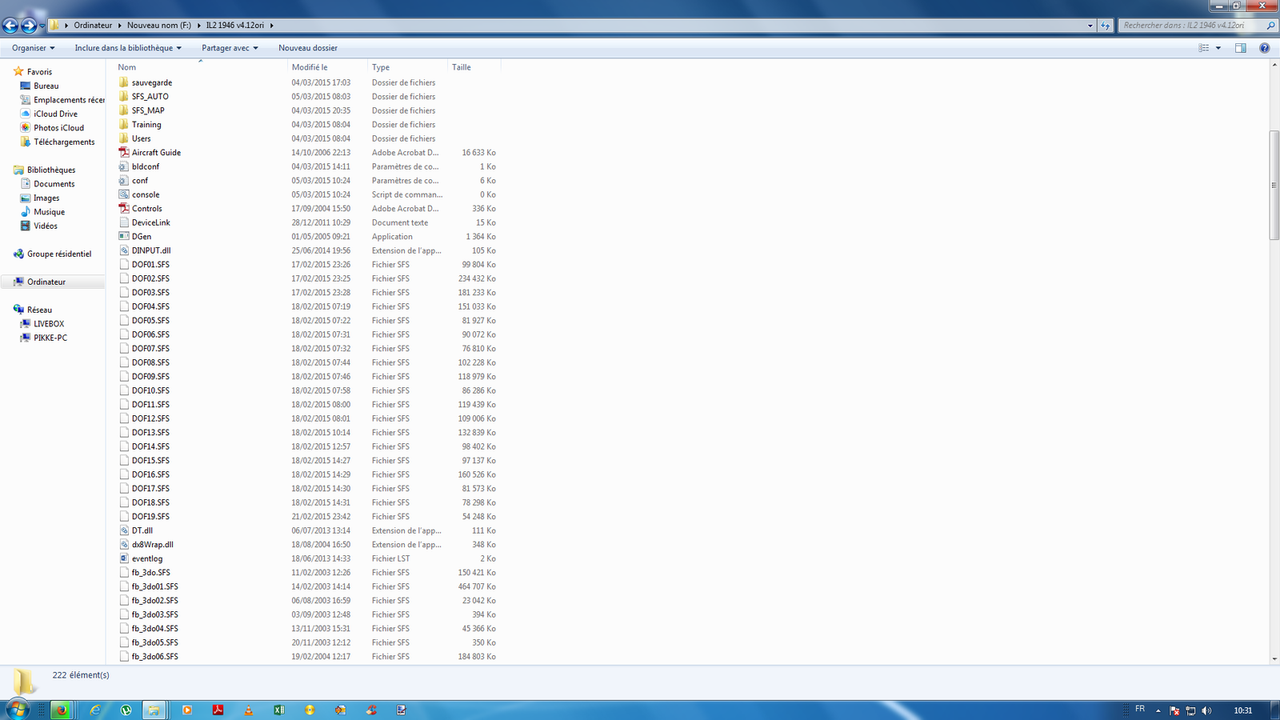The width and height of the screenshot is (1280, 720).
Task: Select the DOF01.SFS file
Action: coord(151,265)
